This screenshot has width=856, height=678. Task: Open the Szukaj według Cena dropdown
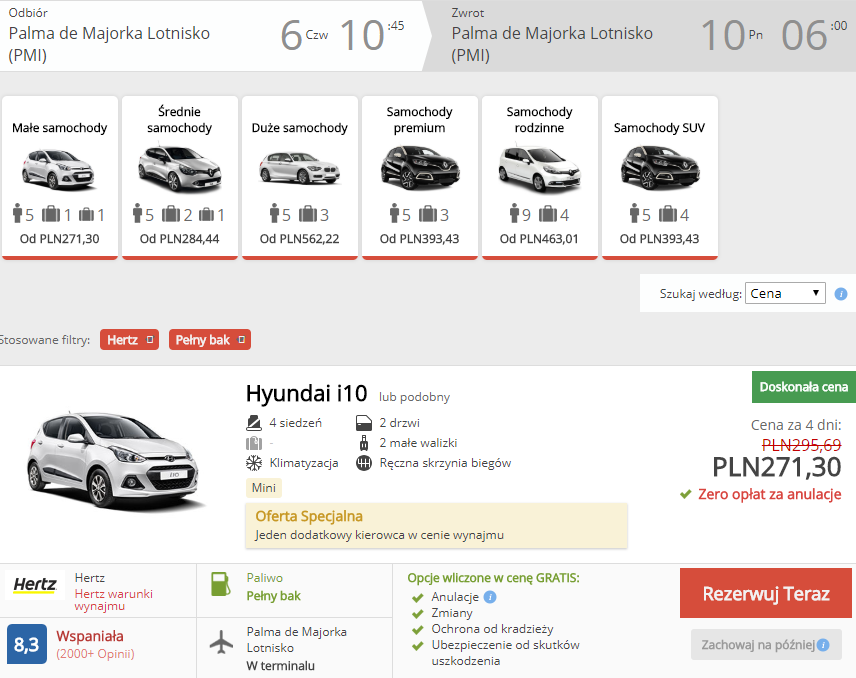785,293
